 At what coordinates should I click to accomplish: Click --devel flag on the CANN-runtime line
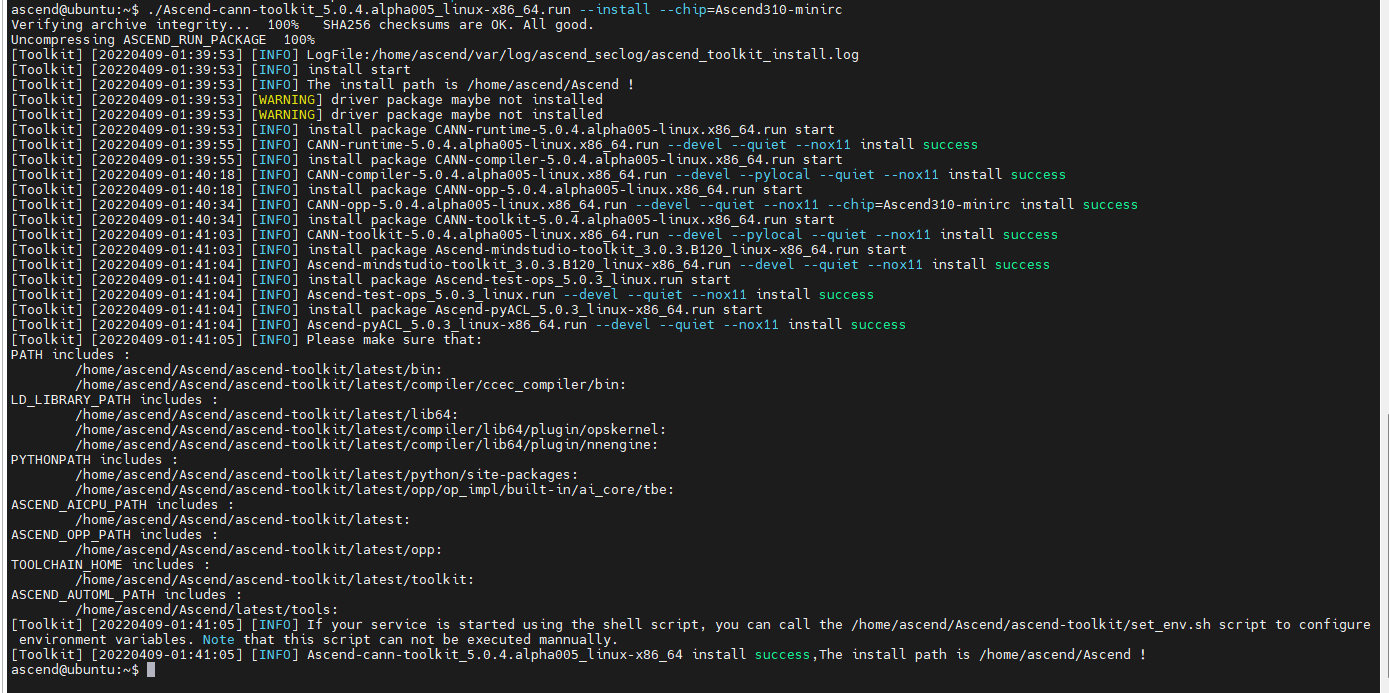(x=695, y=144)
